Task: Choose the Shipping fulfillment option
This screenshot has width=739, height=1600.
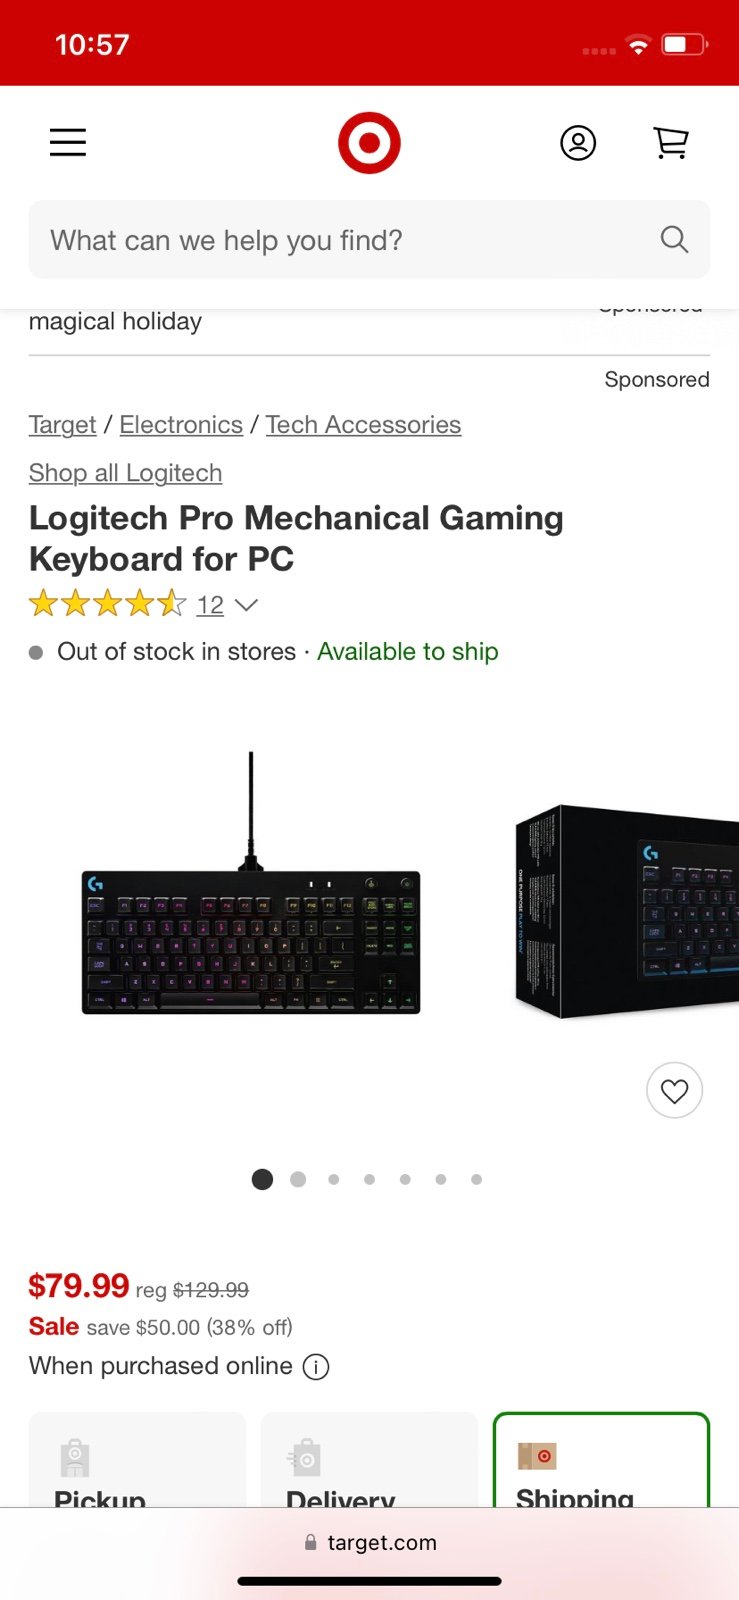Action: click(x=601, y=1460)
